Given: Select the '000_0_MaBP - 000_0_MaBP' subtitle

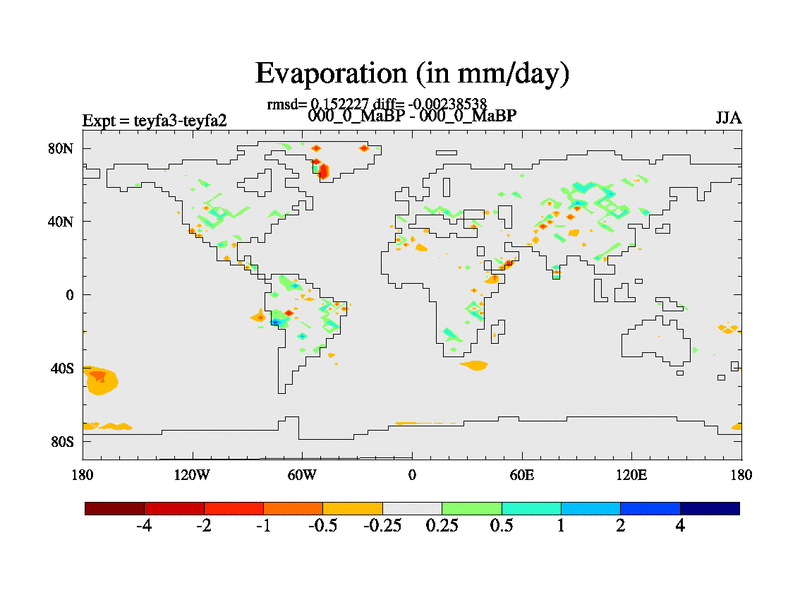Looking at the screenshot, I should pos(412,115).
